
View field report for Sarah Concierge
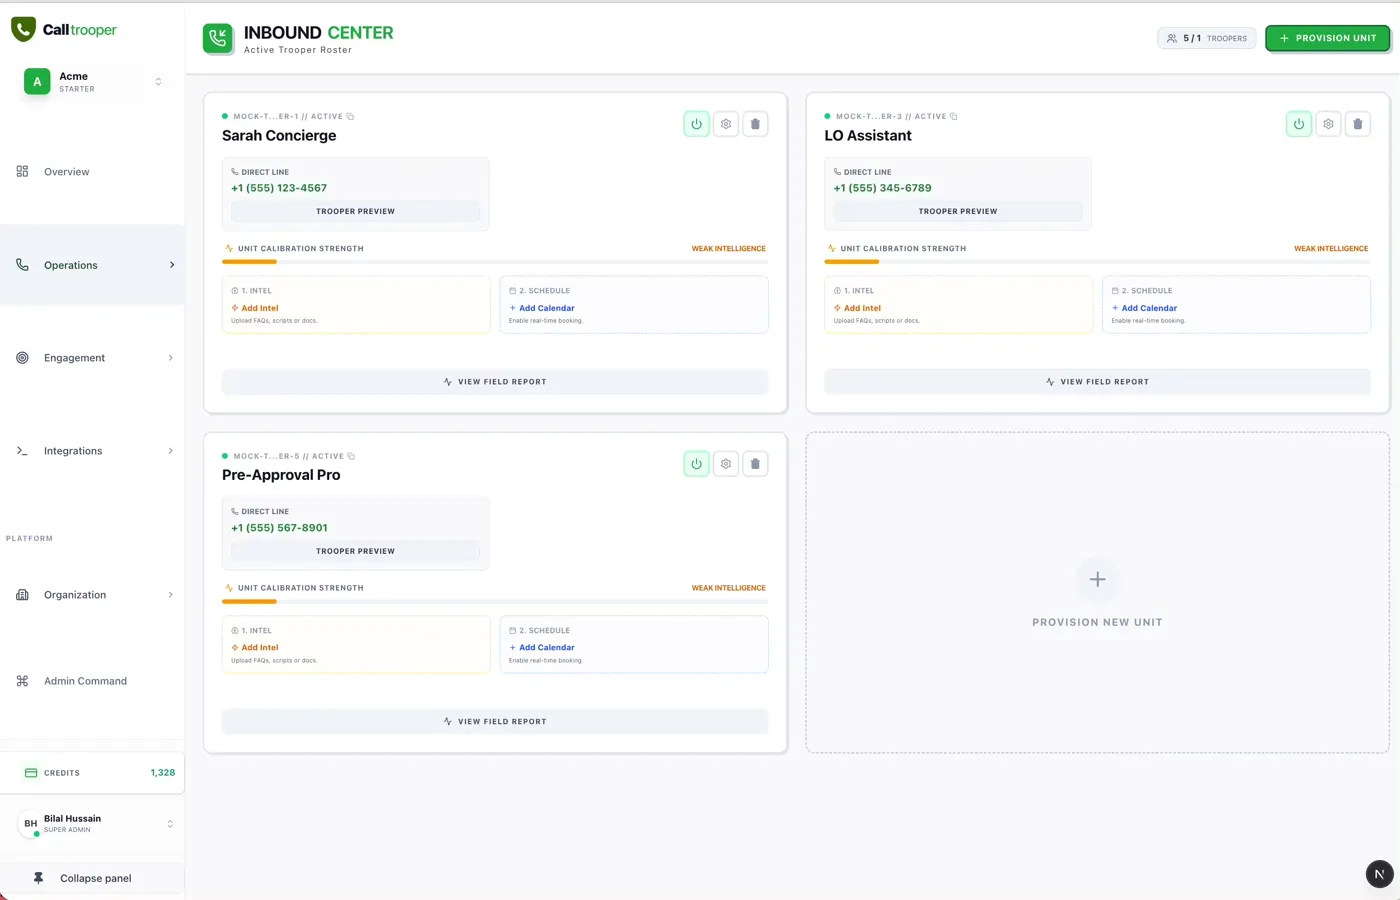click(495, 382)
